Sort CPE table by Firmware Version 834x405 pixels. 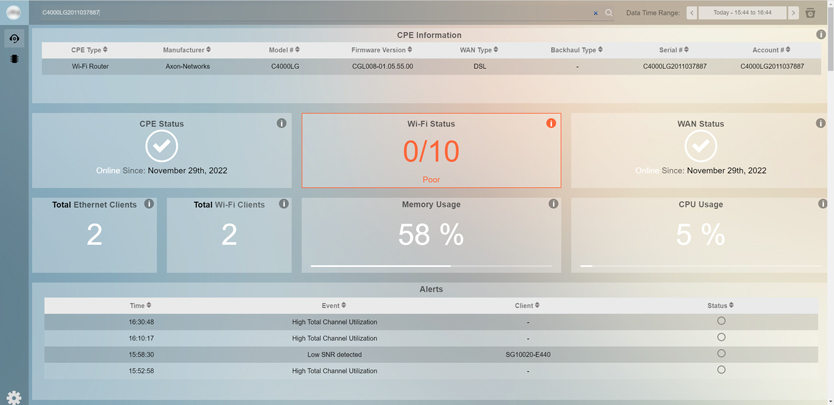(x=381, y=49)
